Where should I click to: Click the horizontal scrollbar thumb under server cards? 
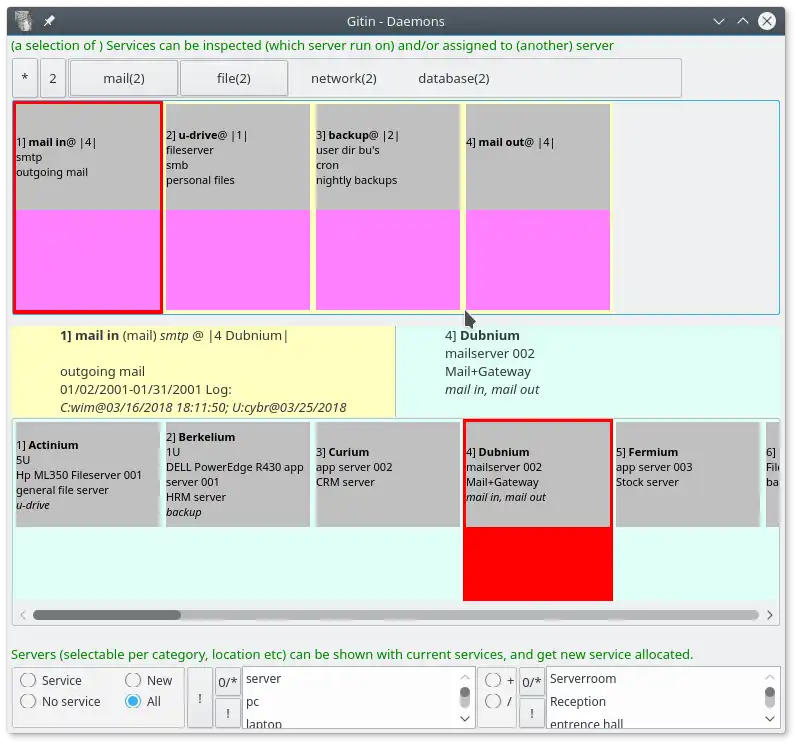click(107, 615)
